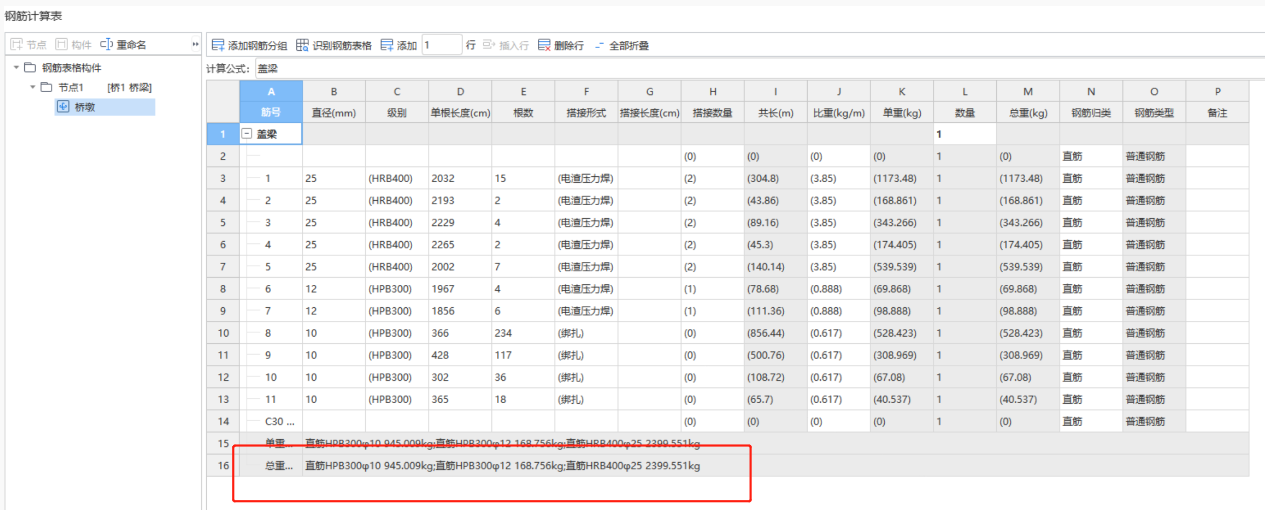1265x510 pixels.
Task: Click the 添加 row icon
Action: [x=386, y=45]
